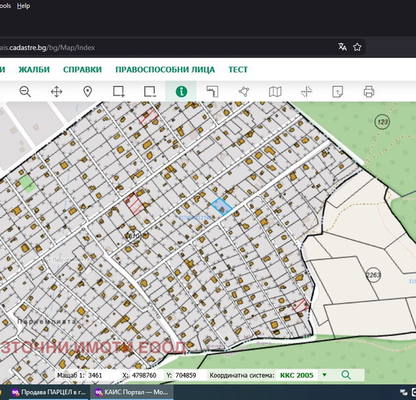Expand the coordinate system dropdown arrow
The width and height of the screenshot is (416, 400).
pos(324,375)
